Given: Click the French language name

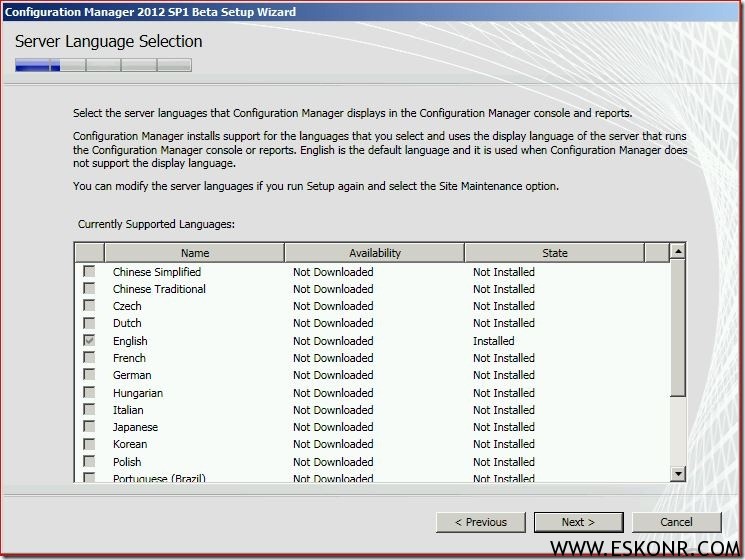Looking at the screenshot, I should pos(129,358).
